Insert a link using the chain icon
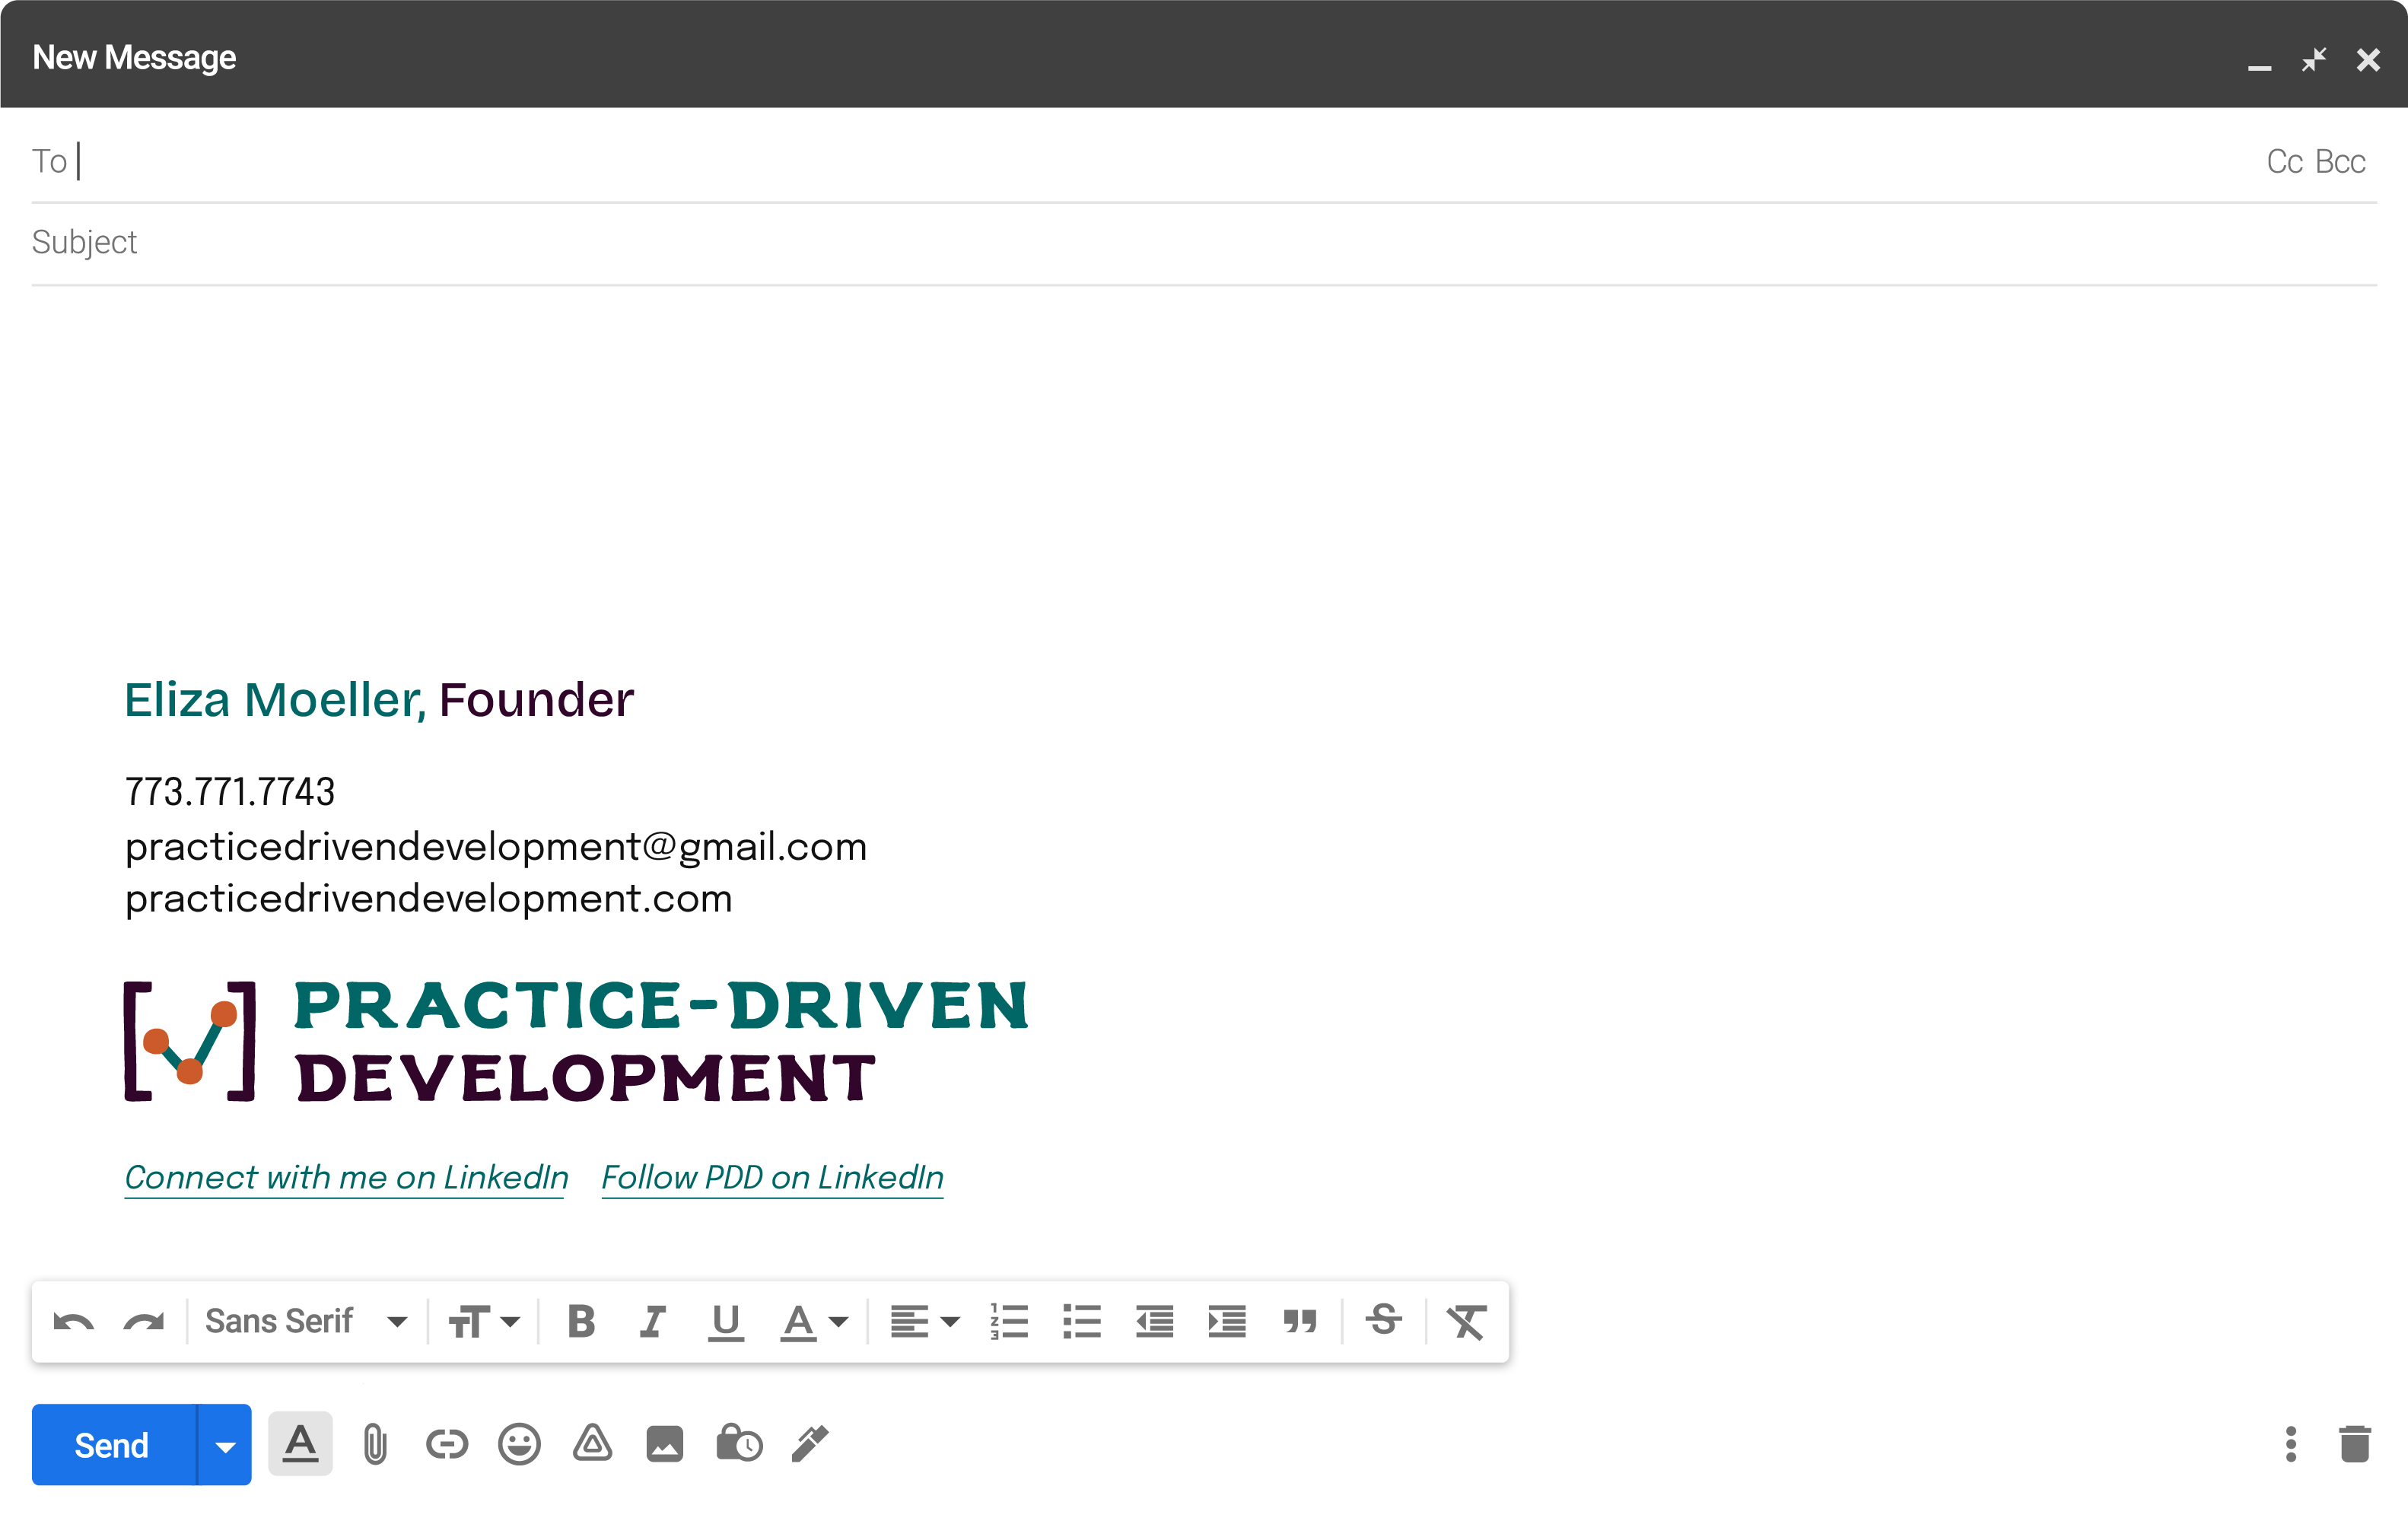 click(x=446, y=1444)
